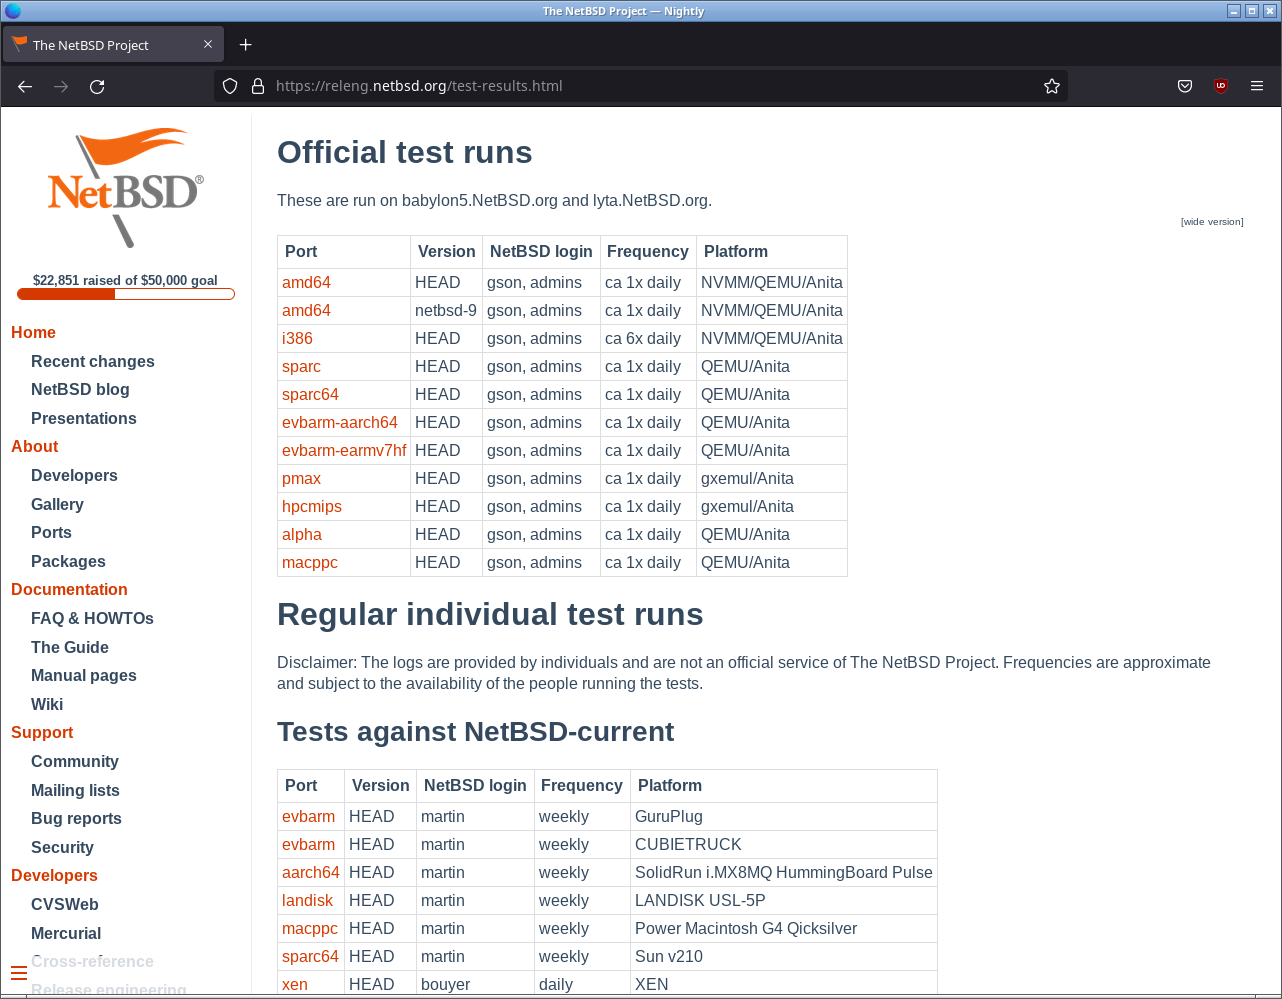This screenshot has height=999, width=1282.
Task: Open the Ports sidebar link
Action: tap(51, 533)
